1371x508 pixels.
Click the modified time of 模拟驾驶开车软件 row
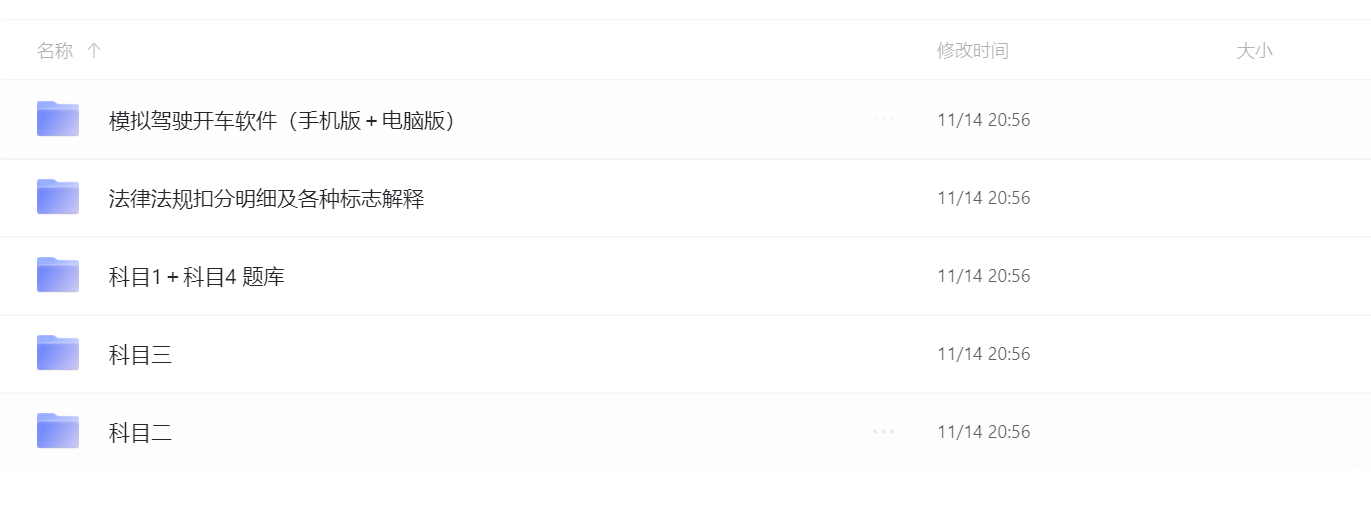(x=983, y=120)
